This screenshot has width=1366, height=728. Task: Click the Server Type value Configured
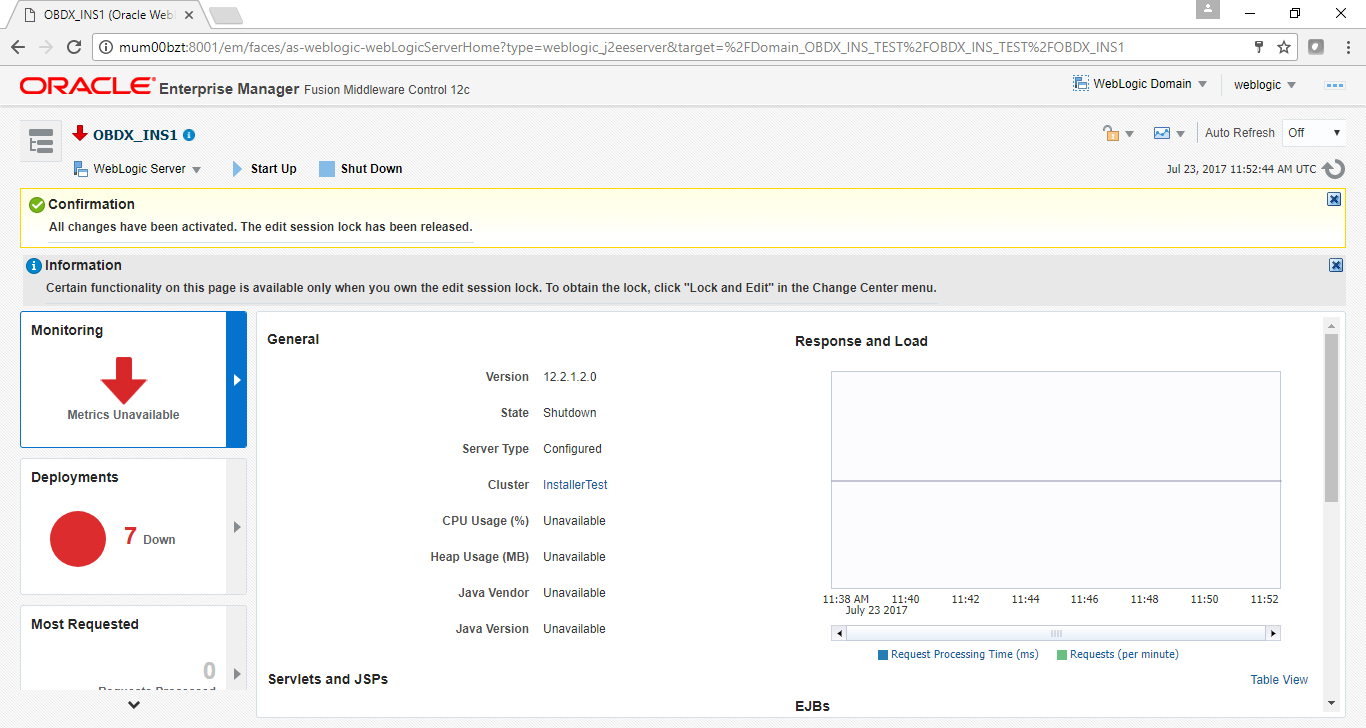[573, 449]
